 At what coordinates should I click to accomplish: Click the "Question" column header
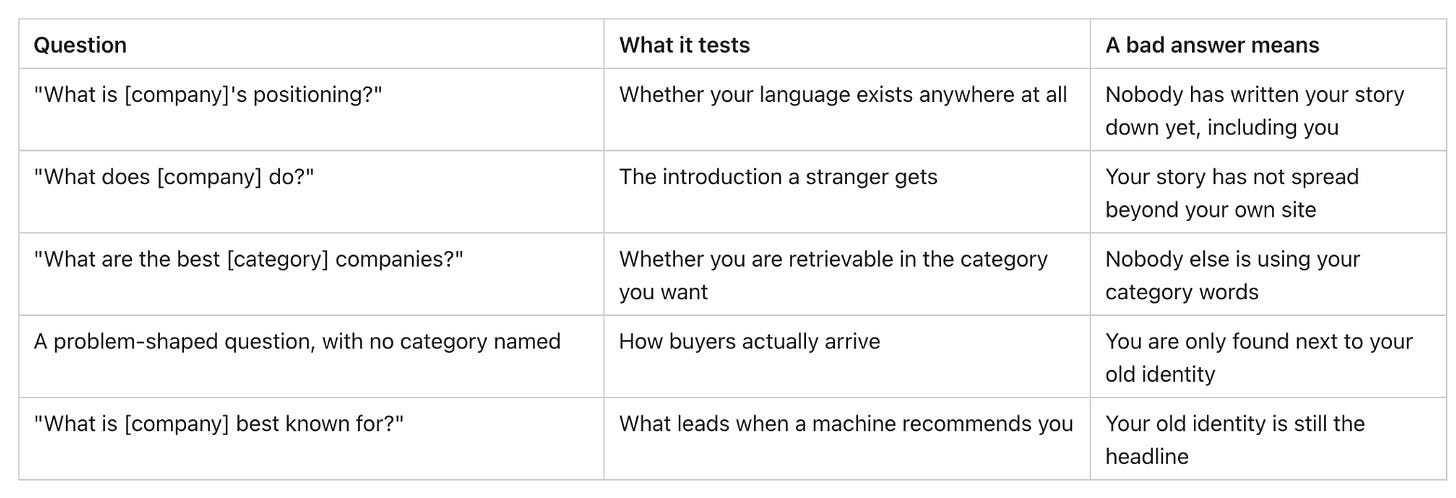coord(311,45)
